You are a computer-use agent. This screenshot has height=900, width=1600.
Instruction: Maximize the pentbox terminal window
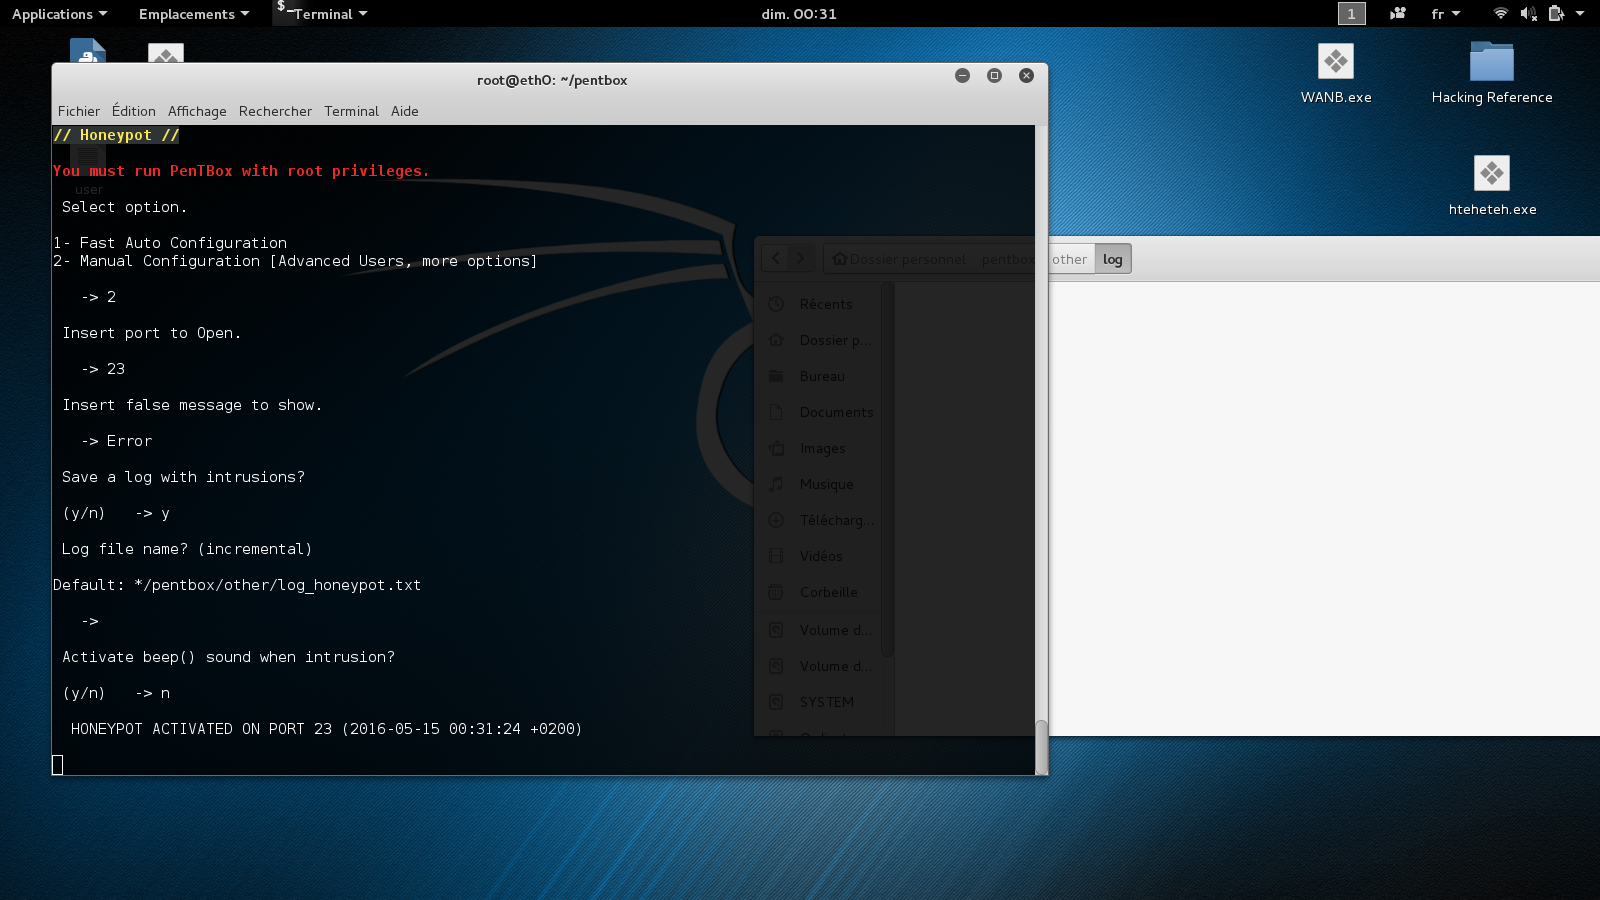click(x=994, y=76)
